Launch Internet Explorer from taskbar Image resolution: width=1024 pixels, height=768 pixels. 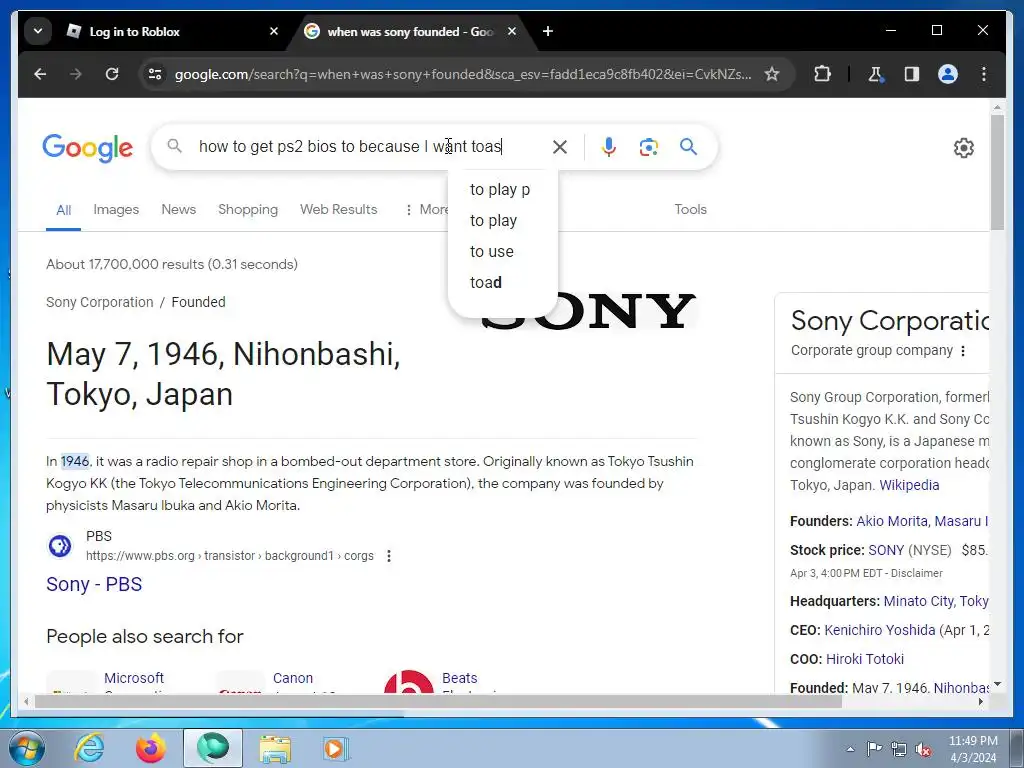point(89,748)
